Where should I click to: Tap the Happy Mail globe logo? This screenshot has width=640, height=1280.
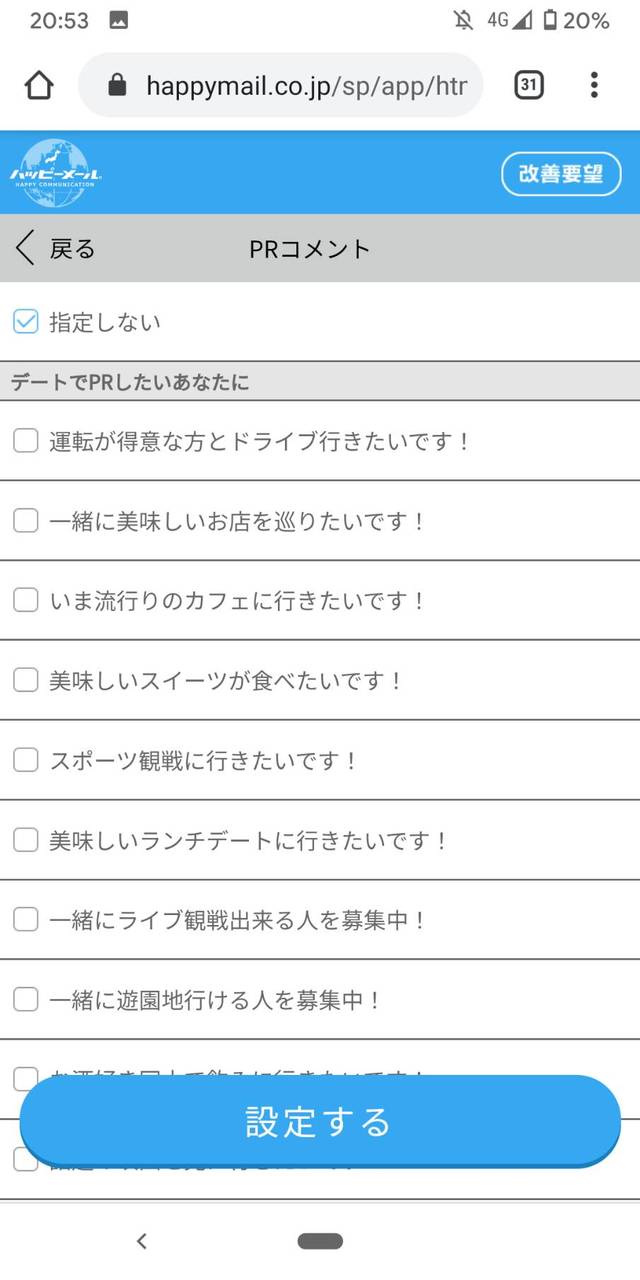(55, 173)
